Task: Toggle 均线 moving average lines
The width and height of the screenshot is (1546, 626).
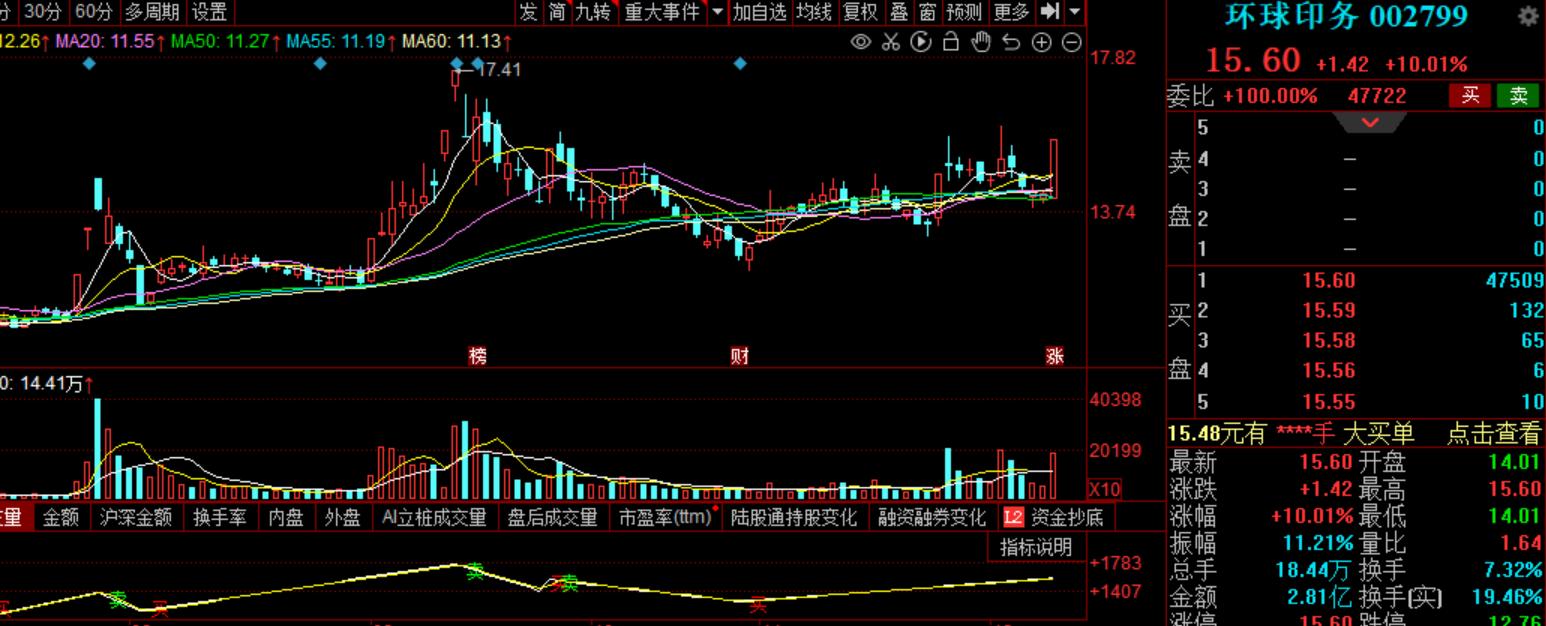Action: click(814, 12)
